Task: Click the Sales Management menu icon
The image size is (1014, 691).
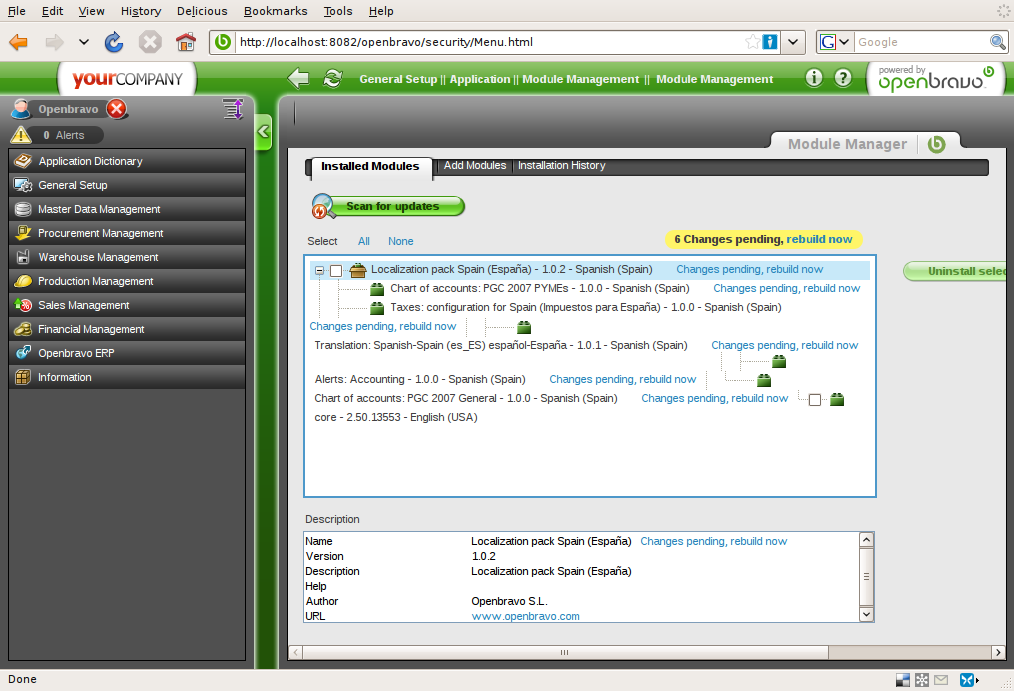Action: (23, 305)
